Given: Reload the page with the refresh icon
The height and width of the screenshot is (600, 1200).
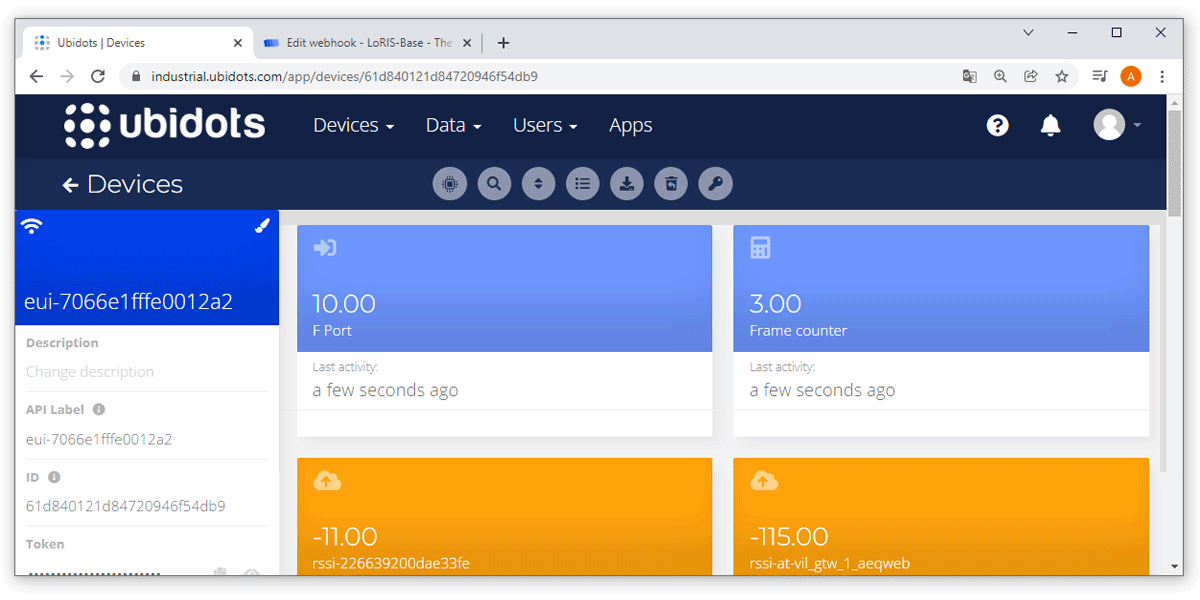Looking at the screenshot, I should point(98,76).
